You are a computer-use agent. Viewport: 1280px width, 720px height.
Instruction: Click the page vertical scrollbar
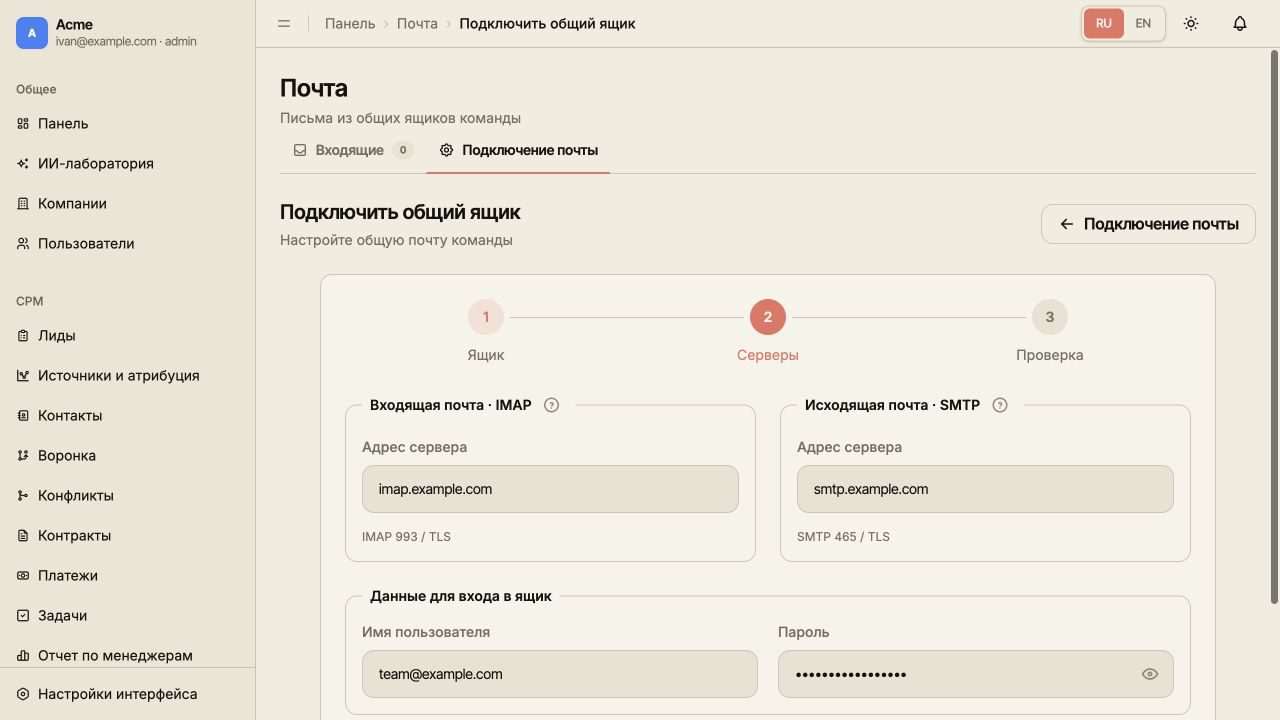pyautogui.click(x=1274, y=326)
